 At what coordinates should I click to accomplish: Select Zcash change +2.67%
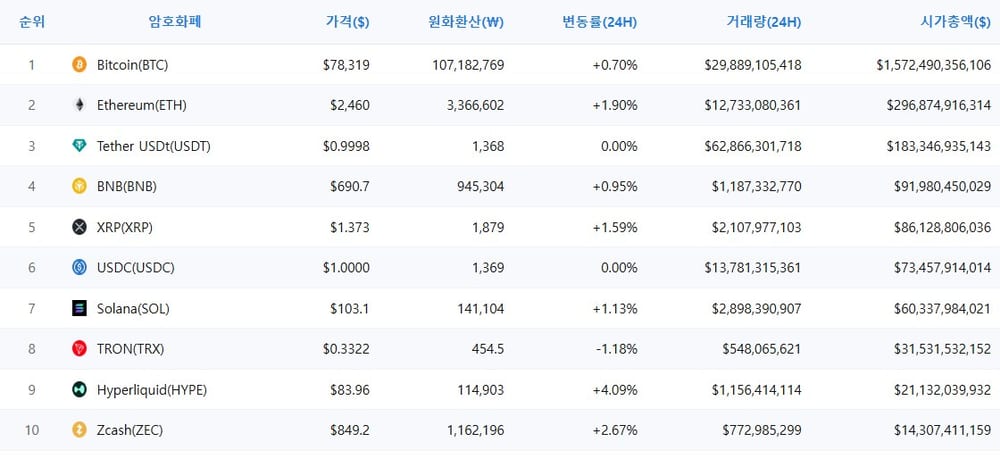615,430
